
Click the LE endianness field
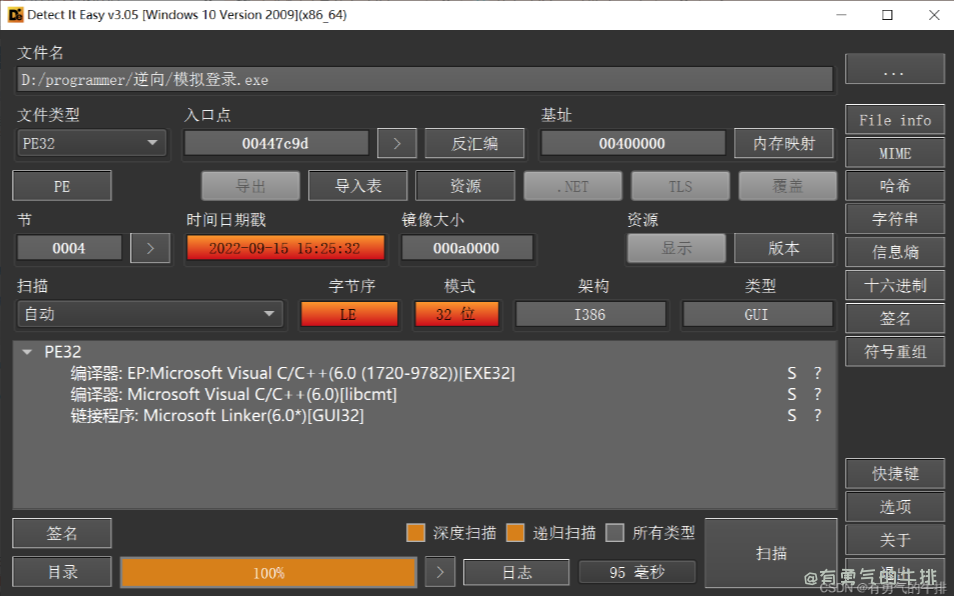pos(349,314)
